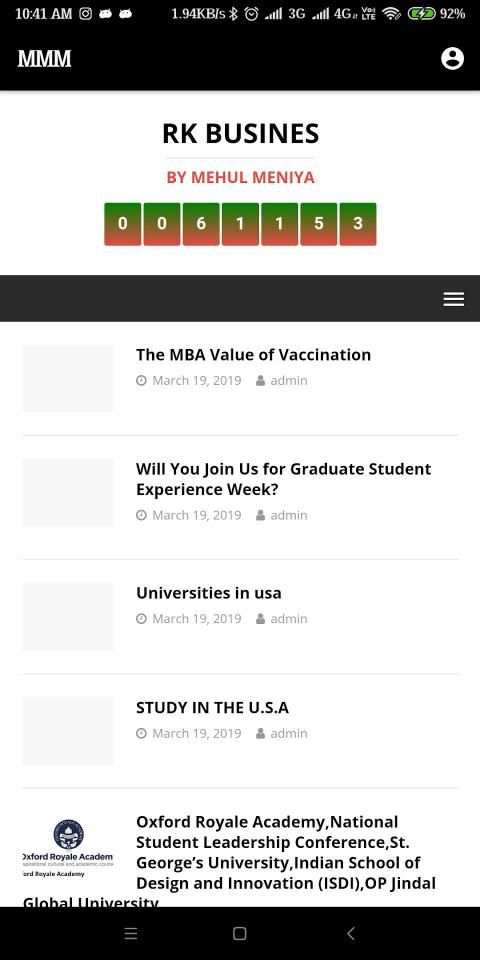480x960 pixels.
Task: Open Universities in usa post
Action: click(x=209, y=593)
